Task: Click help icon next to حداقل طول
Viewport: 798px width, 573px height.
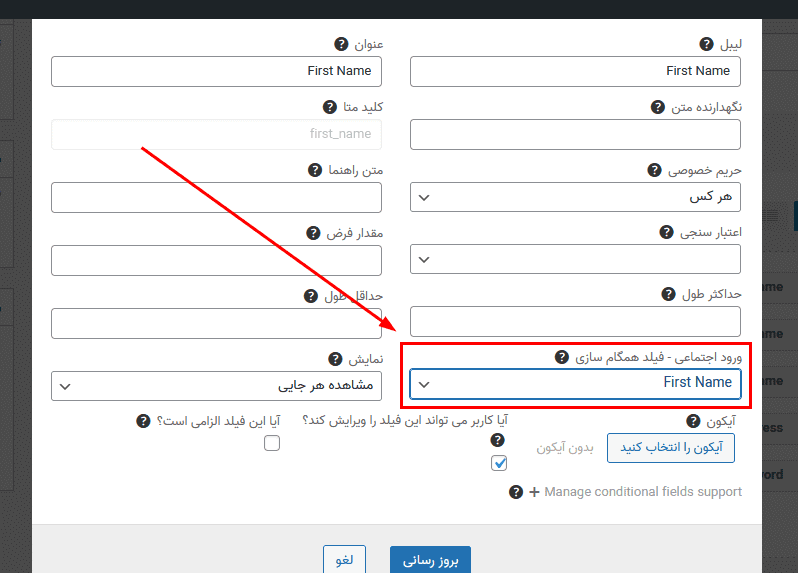Action: pos(310,296)
